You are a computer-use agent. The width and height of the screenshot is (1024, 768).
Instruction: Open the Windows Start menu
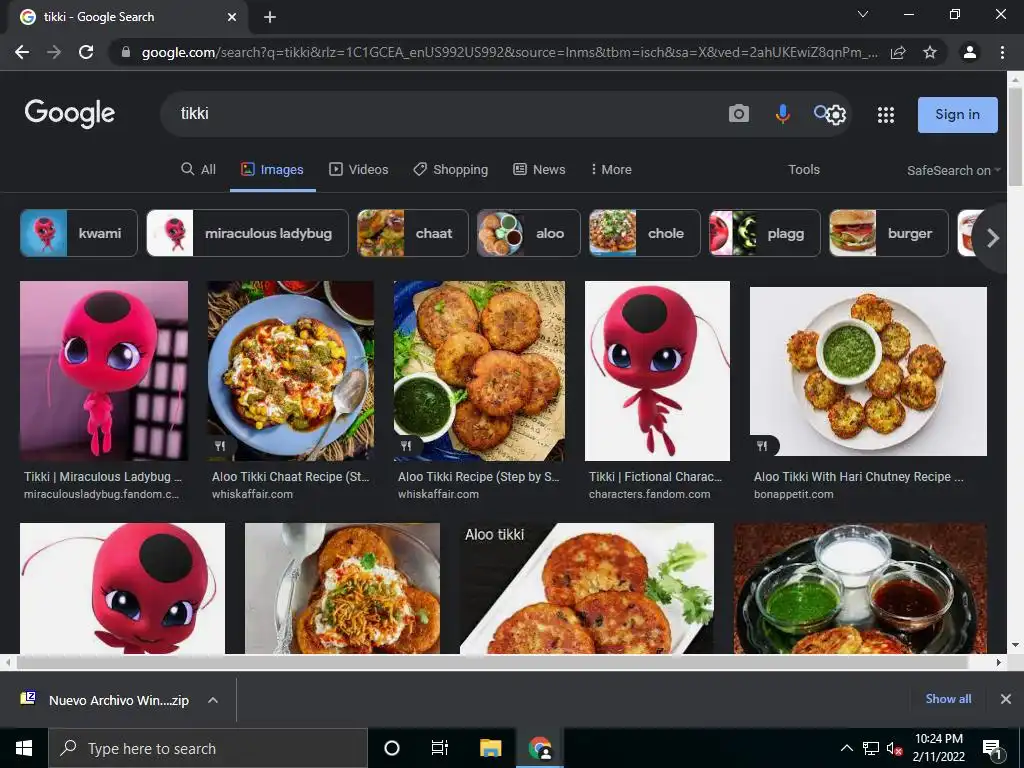pos(24,748)
